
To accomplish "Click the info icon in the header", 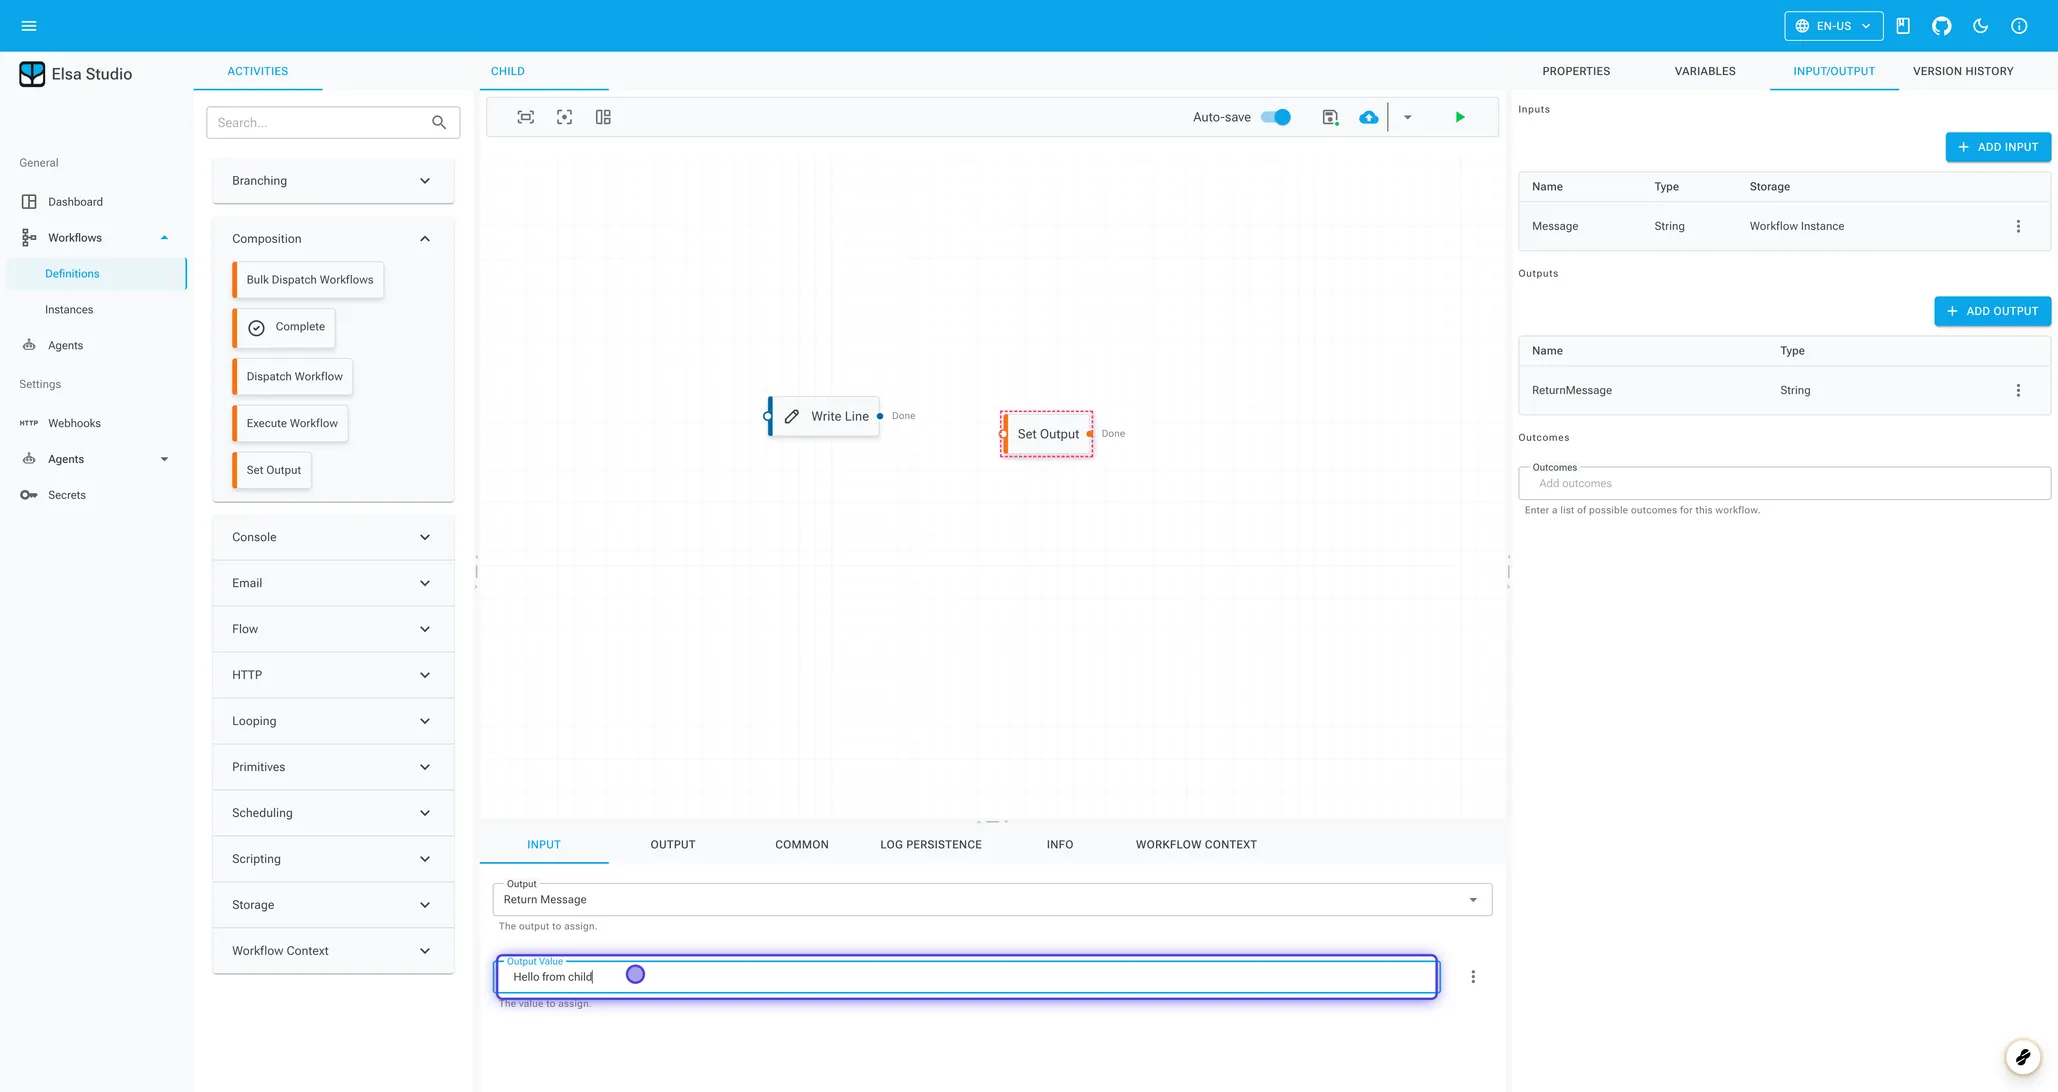I will point(2019,25).
